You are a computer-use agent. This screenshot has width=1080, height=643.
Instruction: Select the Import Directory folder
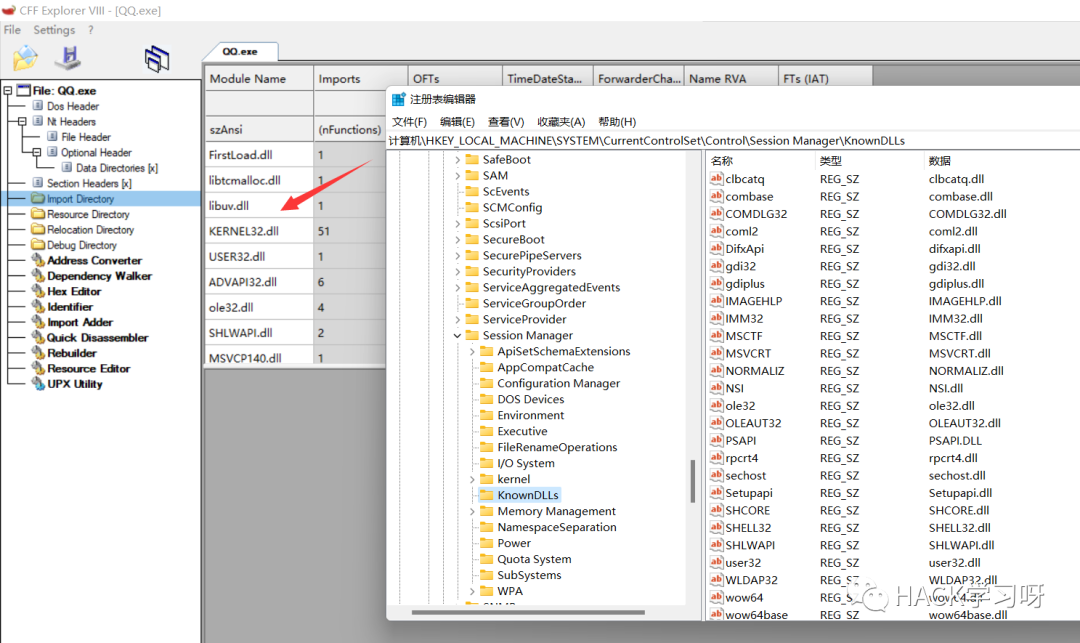(80, 199)
